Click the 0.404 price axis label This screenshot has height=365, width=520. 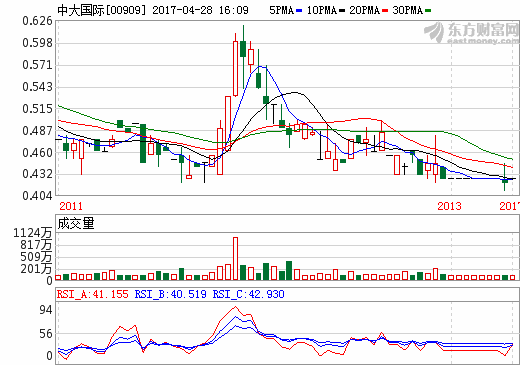(x=38, y=196)
